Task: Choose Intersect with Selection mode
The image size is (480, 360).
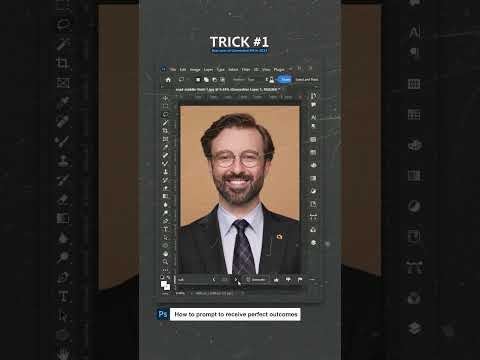Action: coord(222,80)
